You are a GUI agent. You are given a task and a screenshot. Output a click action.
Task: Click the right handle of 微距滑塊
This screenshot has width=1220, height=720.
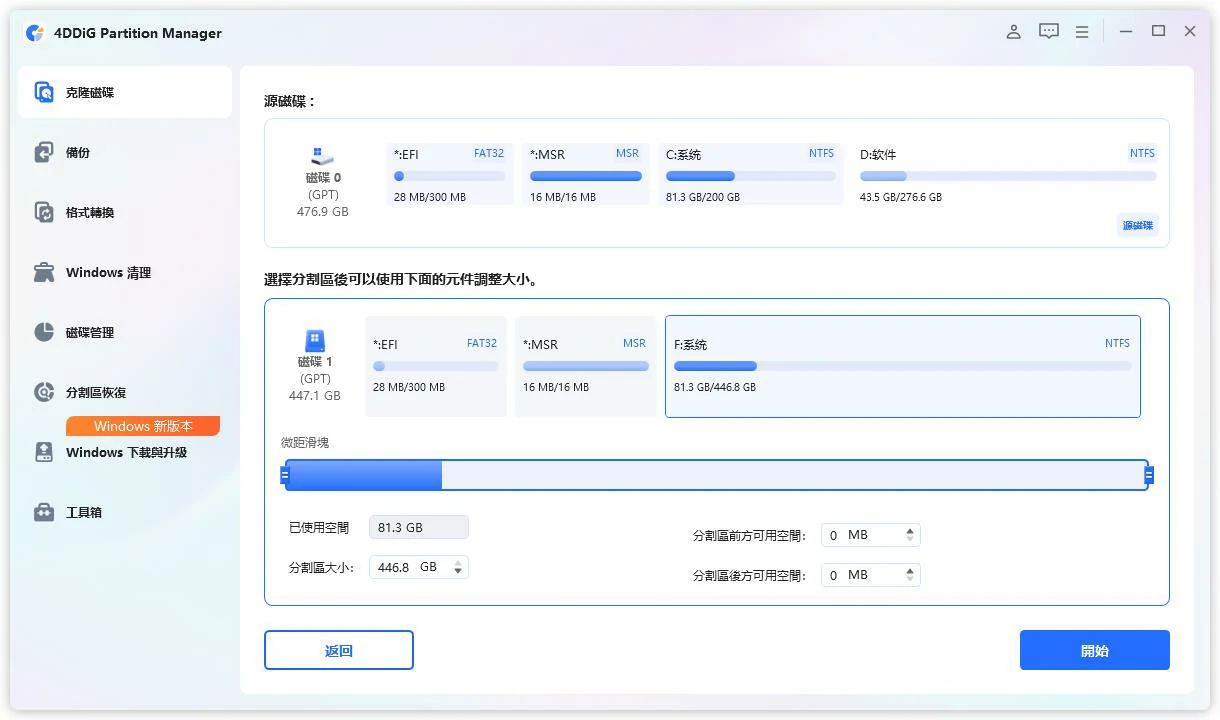(x=1149, y=475)
